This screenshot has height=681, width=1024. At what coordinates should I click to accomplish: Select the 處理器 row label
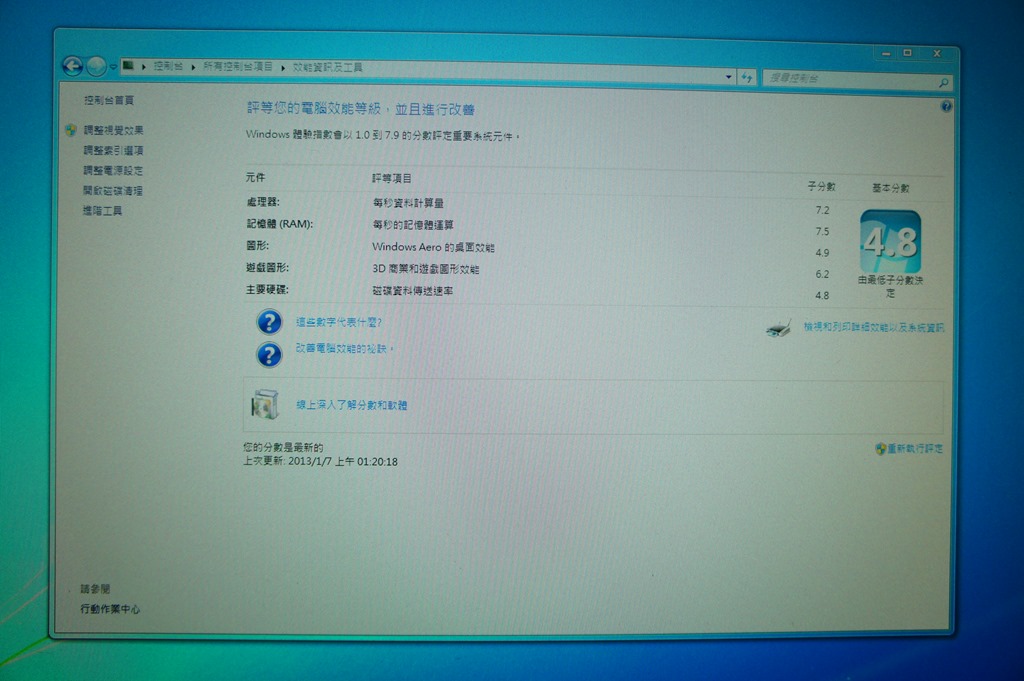(263, 202)
